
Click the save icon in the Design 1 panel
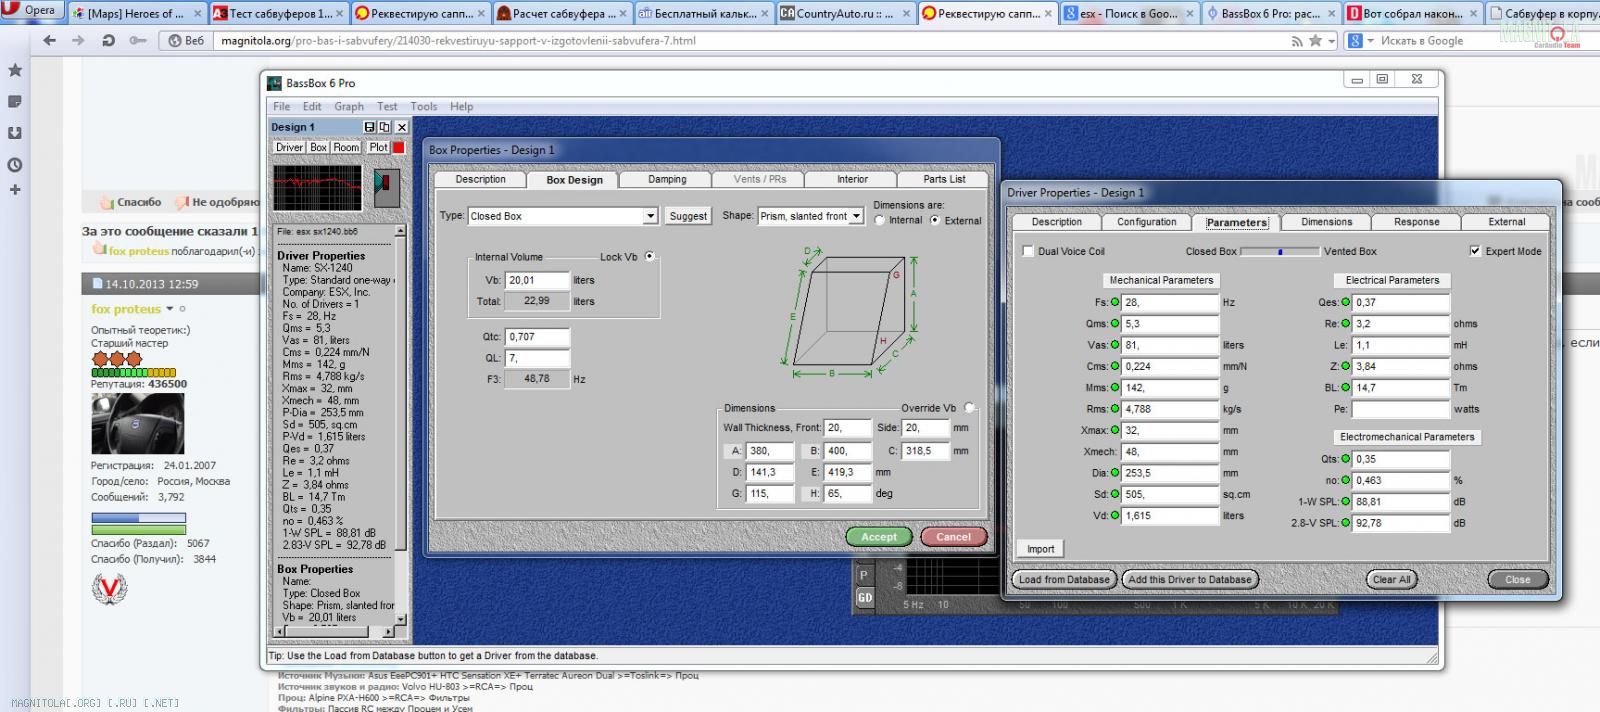[x=370, y=127]
